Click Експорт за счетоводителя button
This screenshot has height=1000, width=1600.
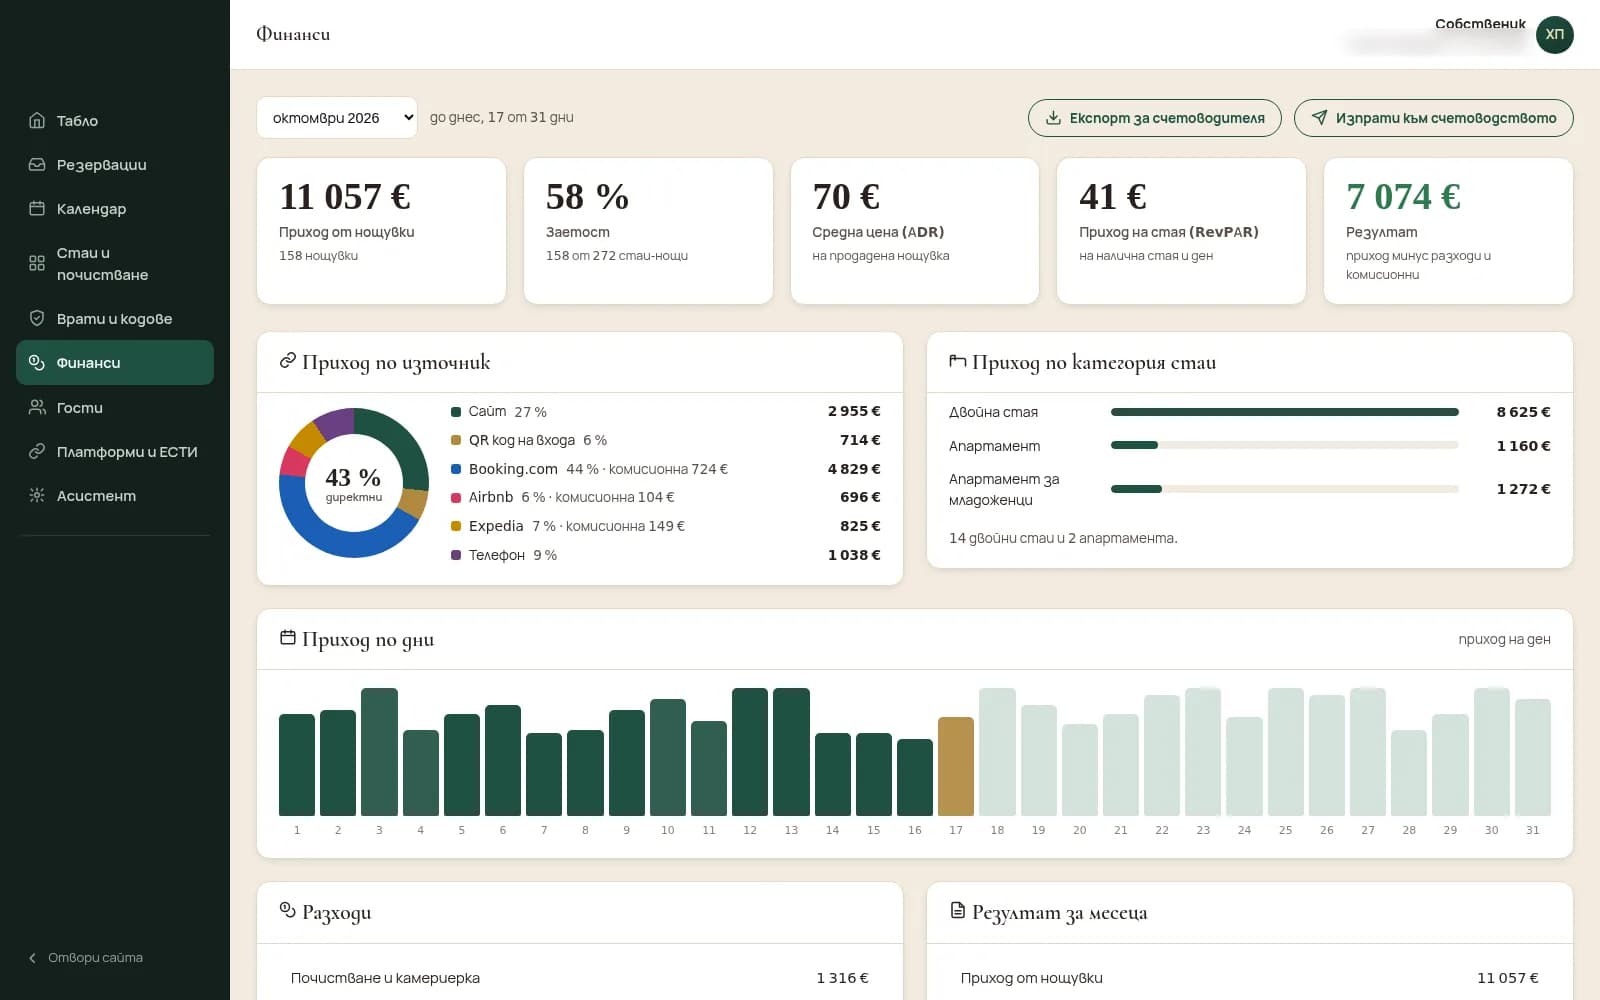pos(1155,118)
